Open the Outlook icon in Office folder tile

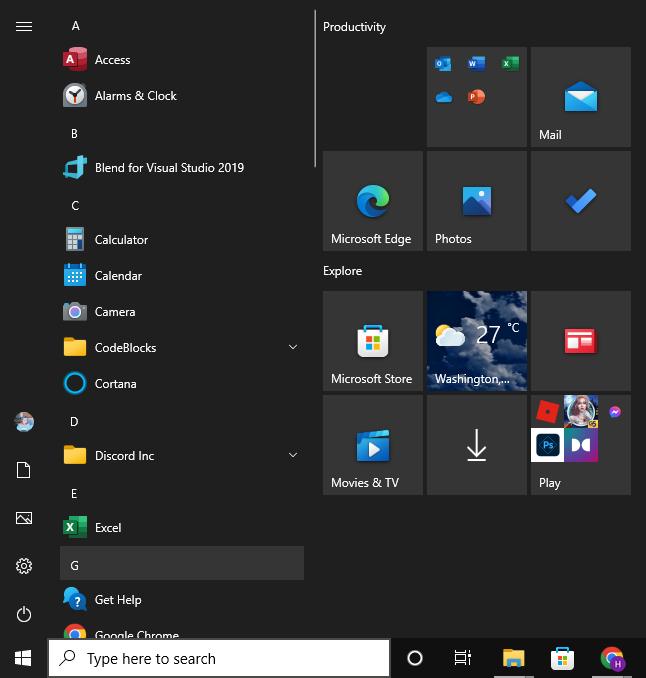[443, 64]
